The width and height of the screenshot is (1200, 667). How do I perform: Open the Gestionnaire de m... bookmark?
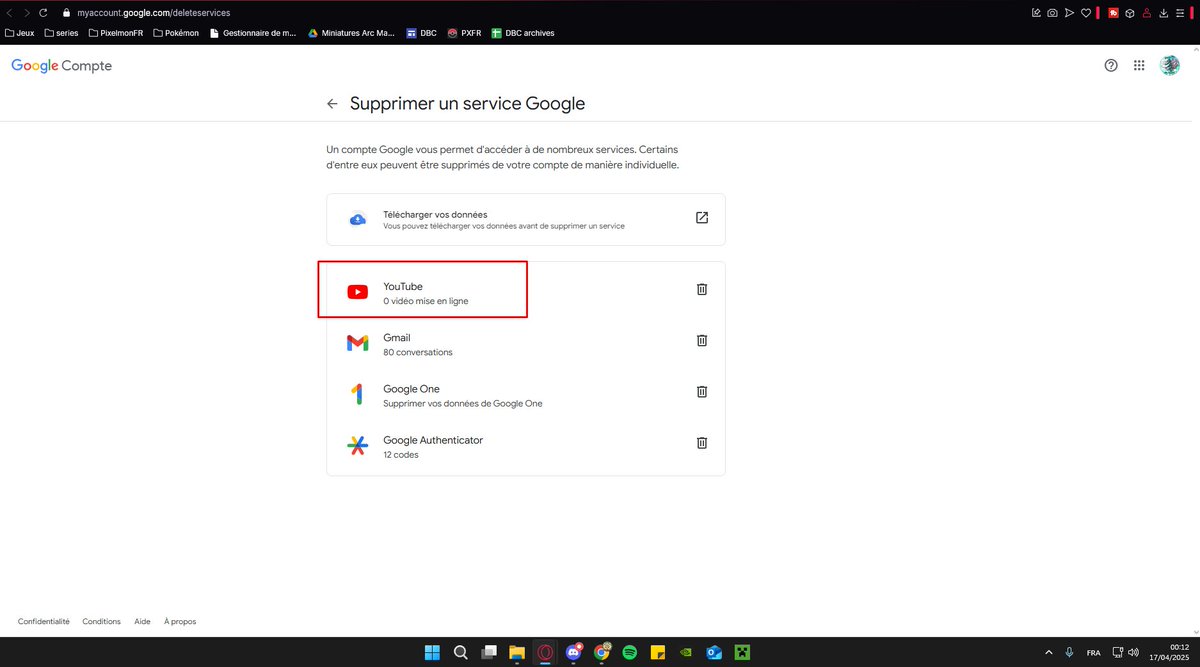[253, 33]
